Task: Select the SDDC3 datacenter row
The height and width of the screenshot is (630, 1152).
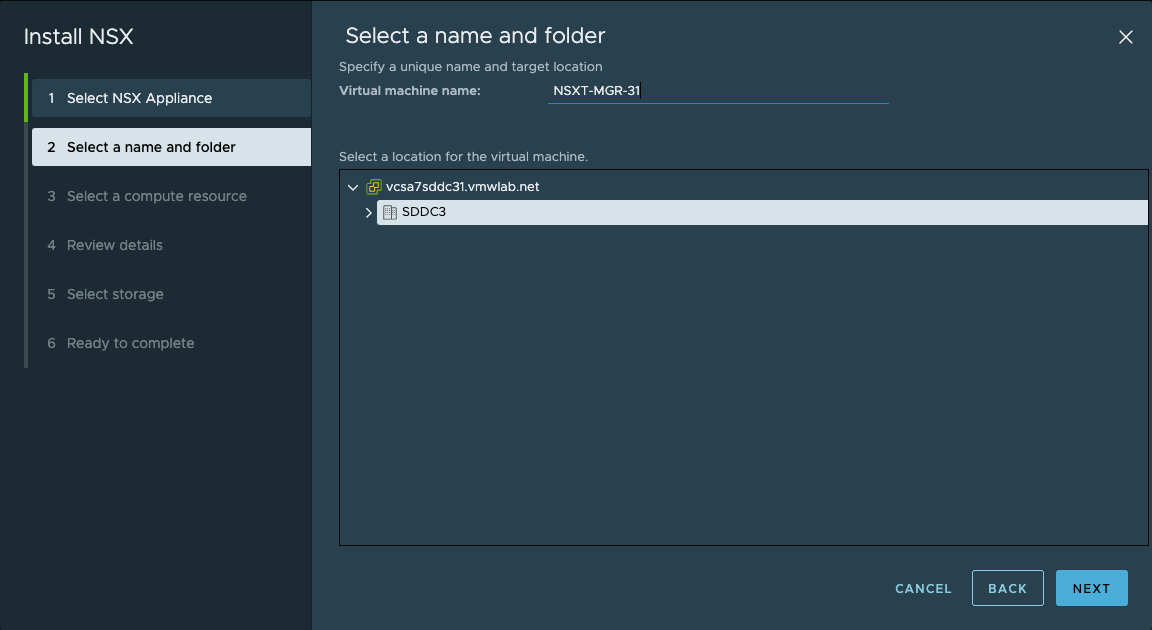Action: click(x=762, y=212)
